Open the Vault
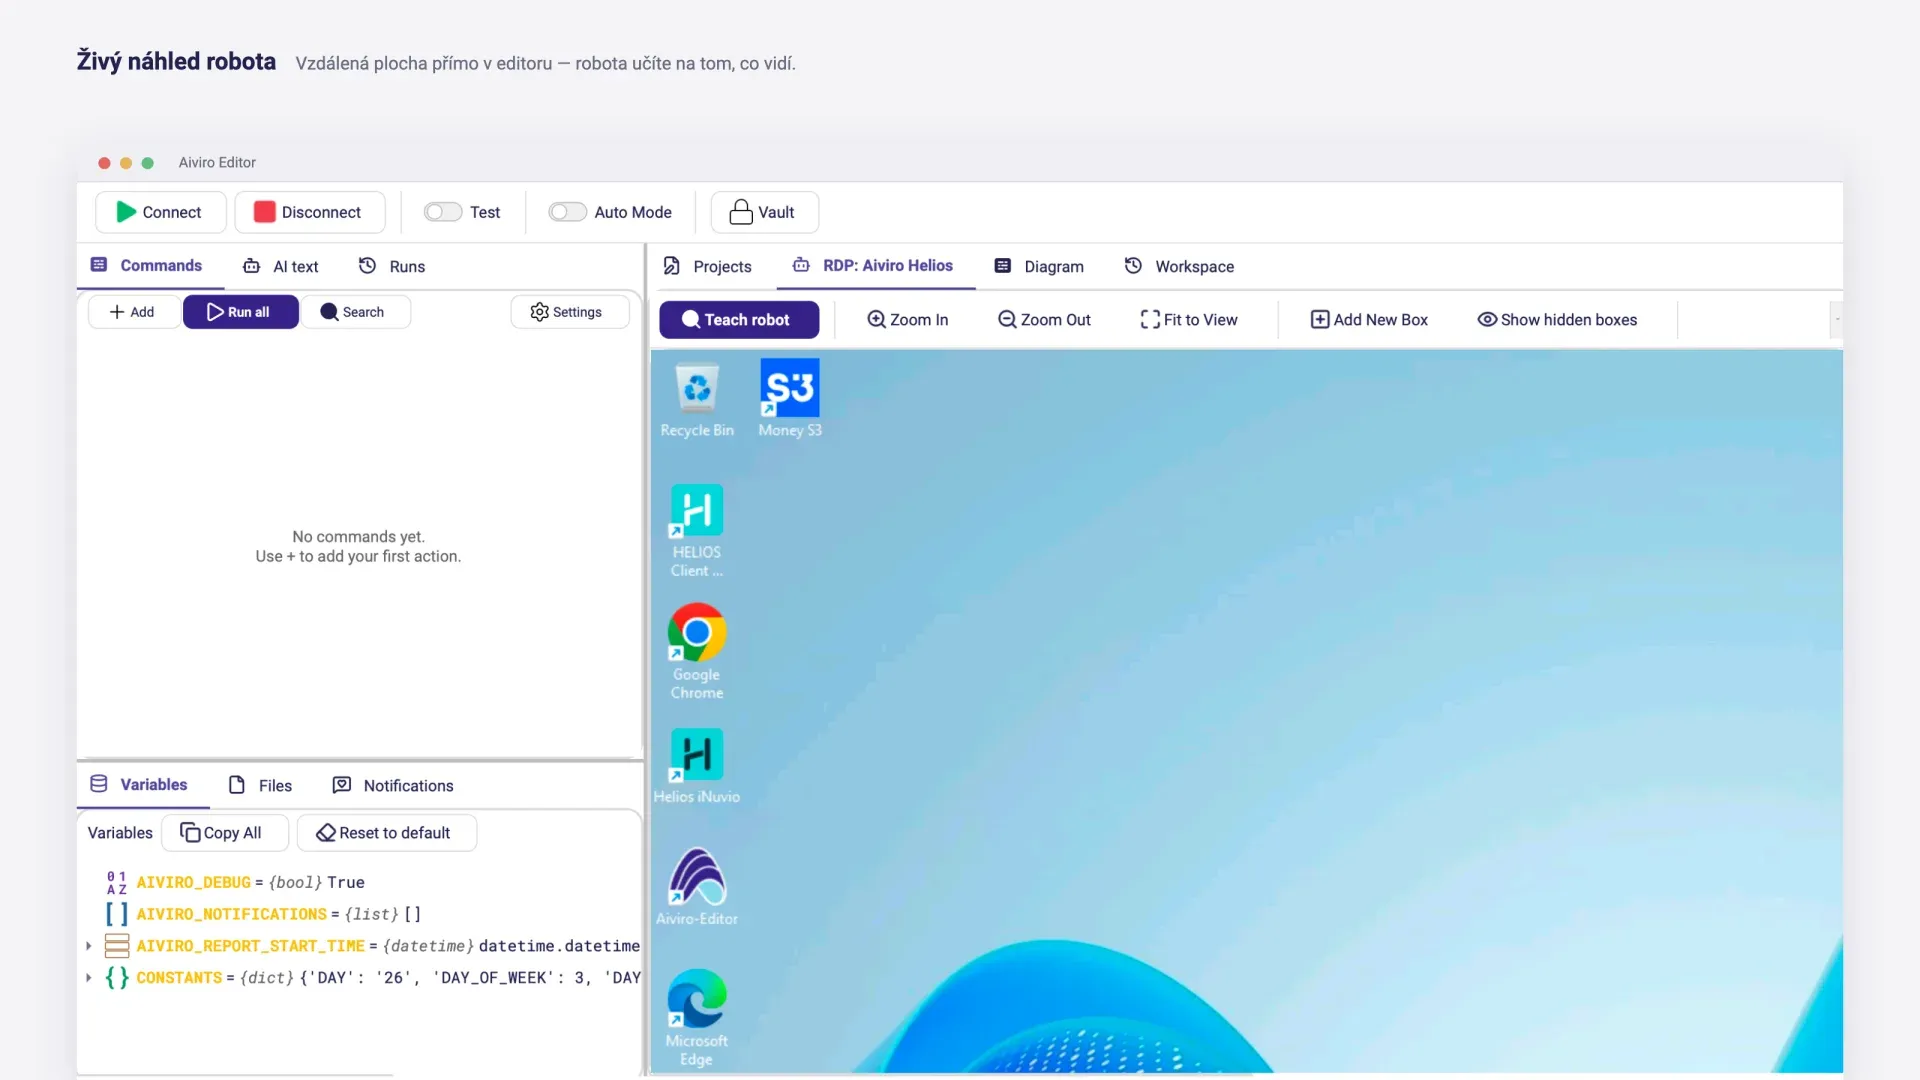Viewport: 1920px width, 1080px height. [764, 212]
